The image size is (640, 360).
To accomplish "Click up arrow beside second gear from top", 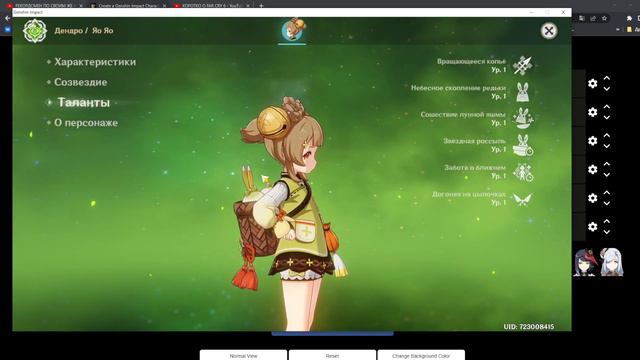I will [x=607, y=107].
